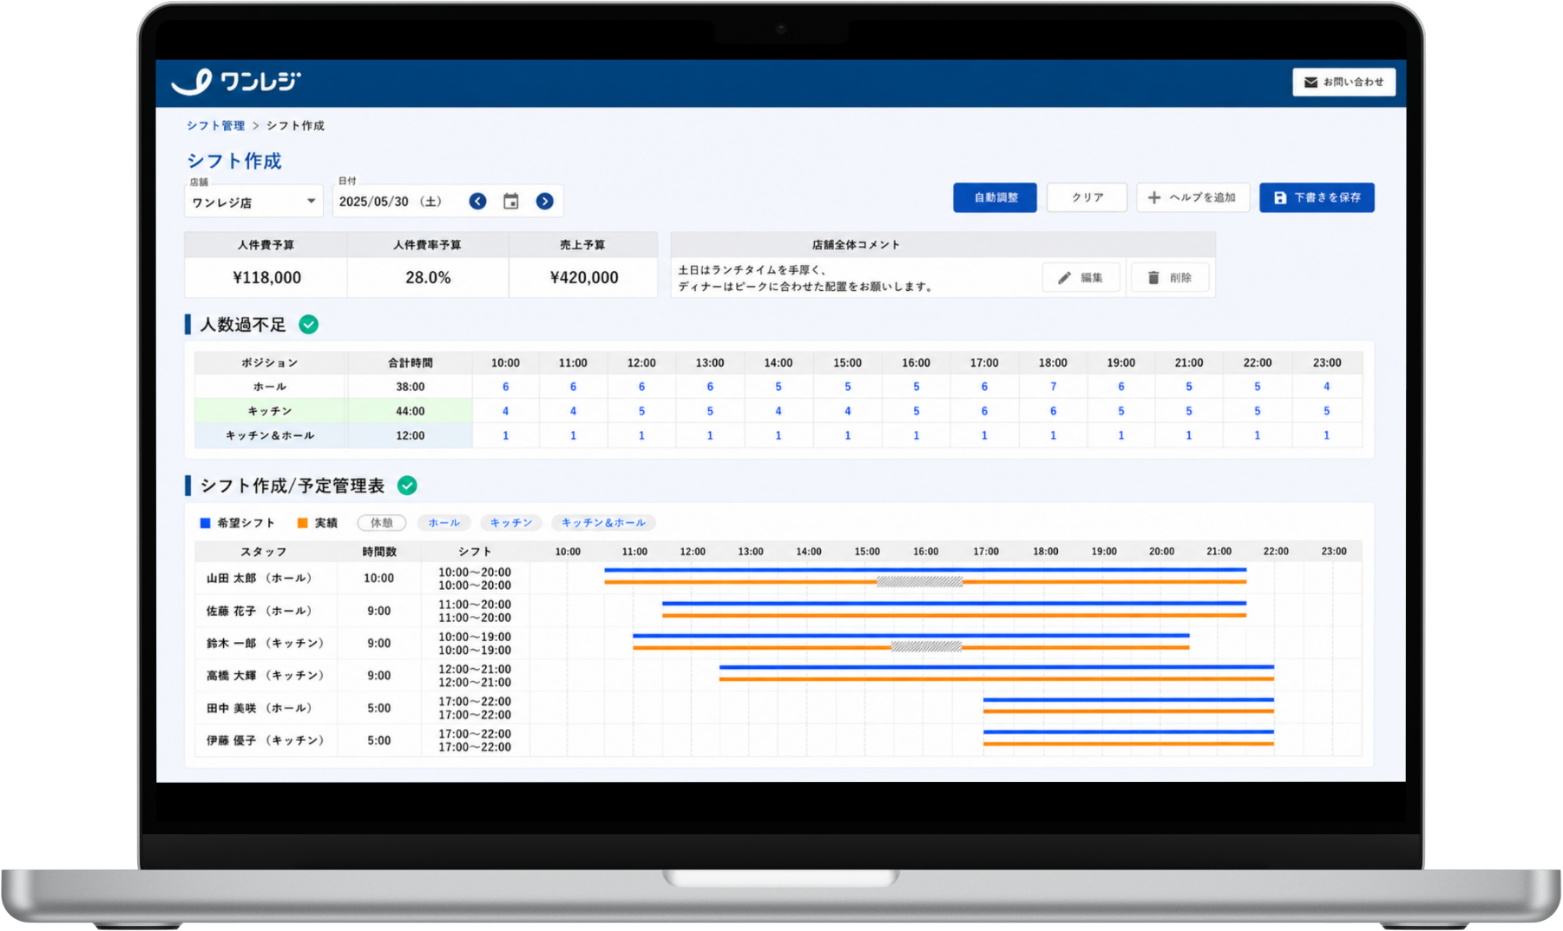Click ヘルプを追加 button
This screenshot has width=1563, height=931.
(x=1192, y=197)
